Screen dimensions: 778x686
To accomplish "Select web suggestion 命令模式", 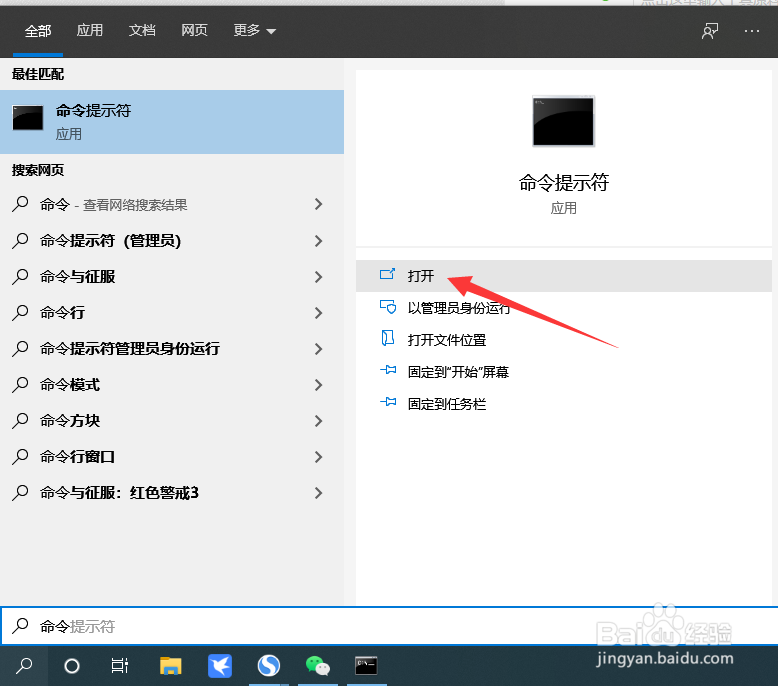I will point(172,385).
